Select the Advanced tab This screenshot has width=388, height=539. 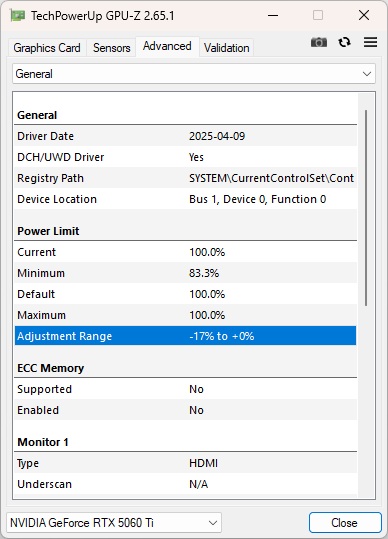[167, 46]
